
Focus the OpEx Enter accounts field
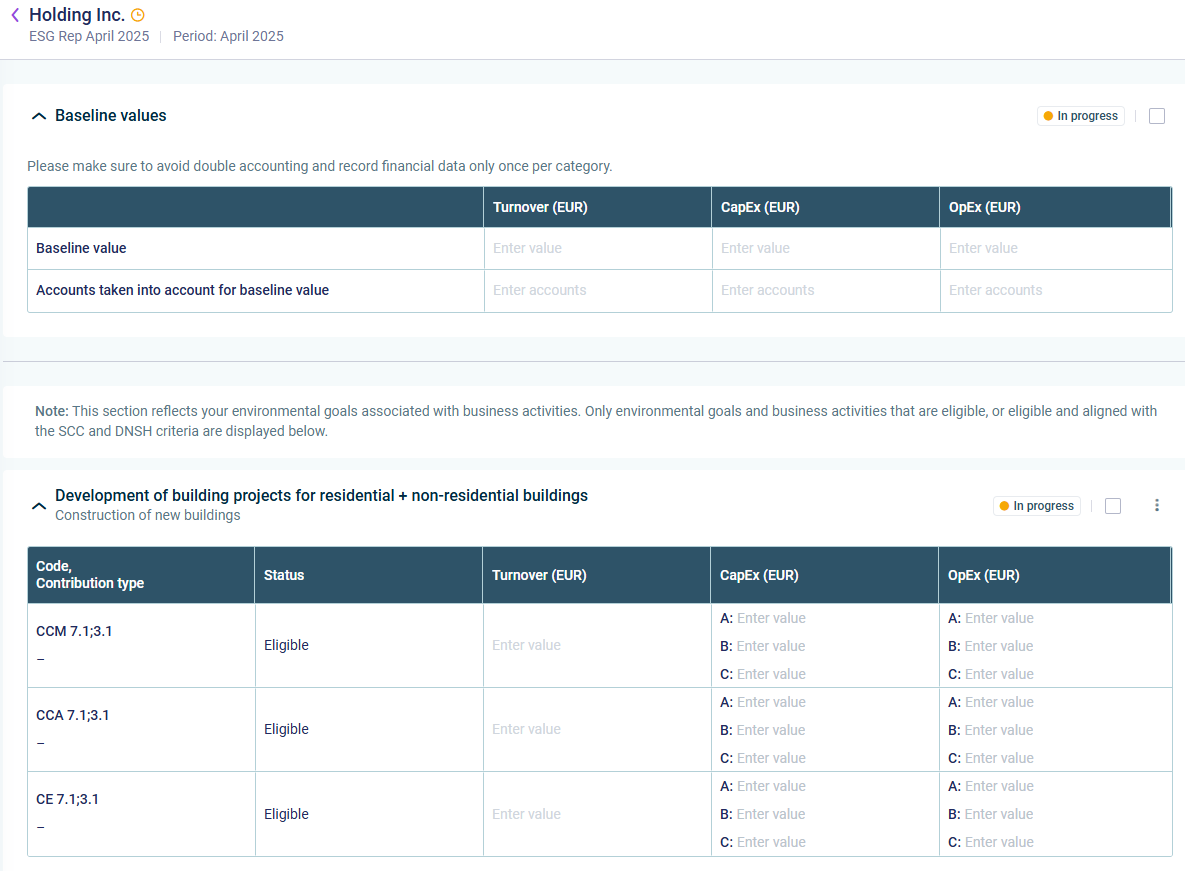1052,290
